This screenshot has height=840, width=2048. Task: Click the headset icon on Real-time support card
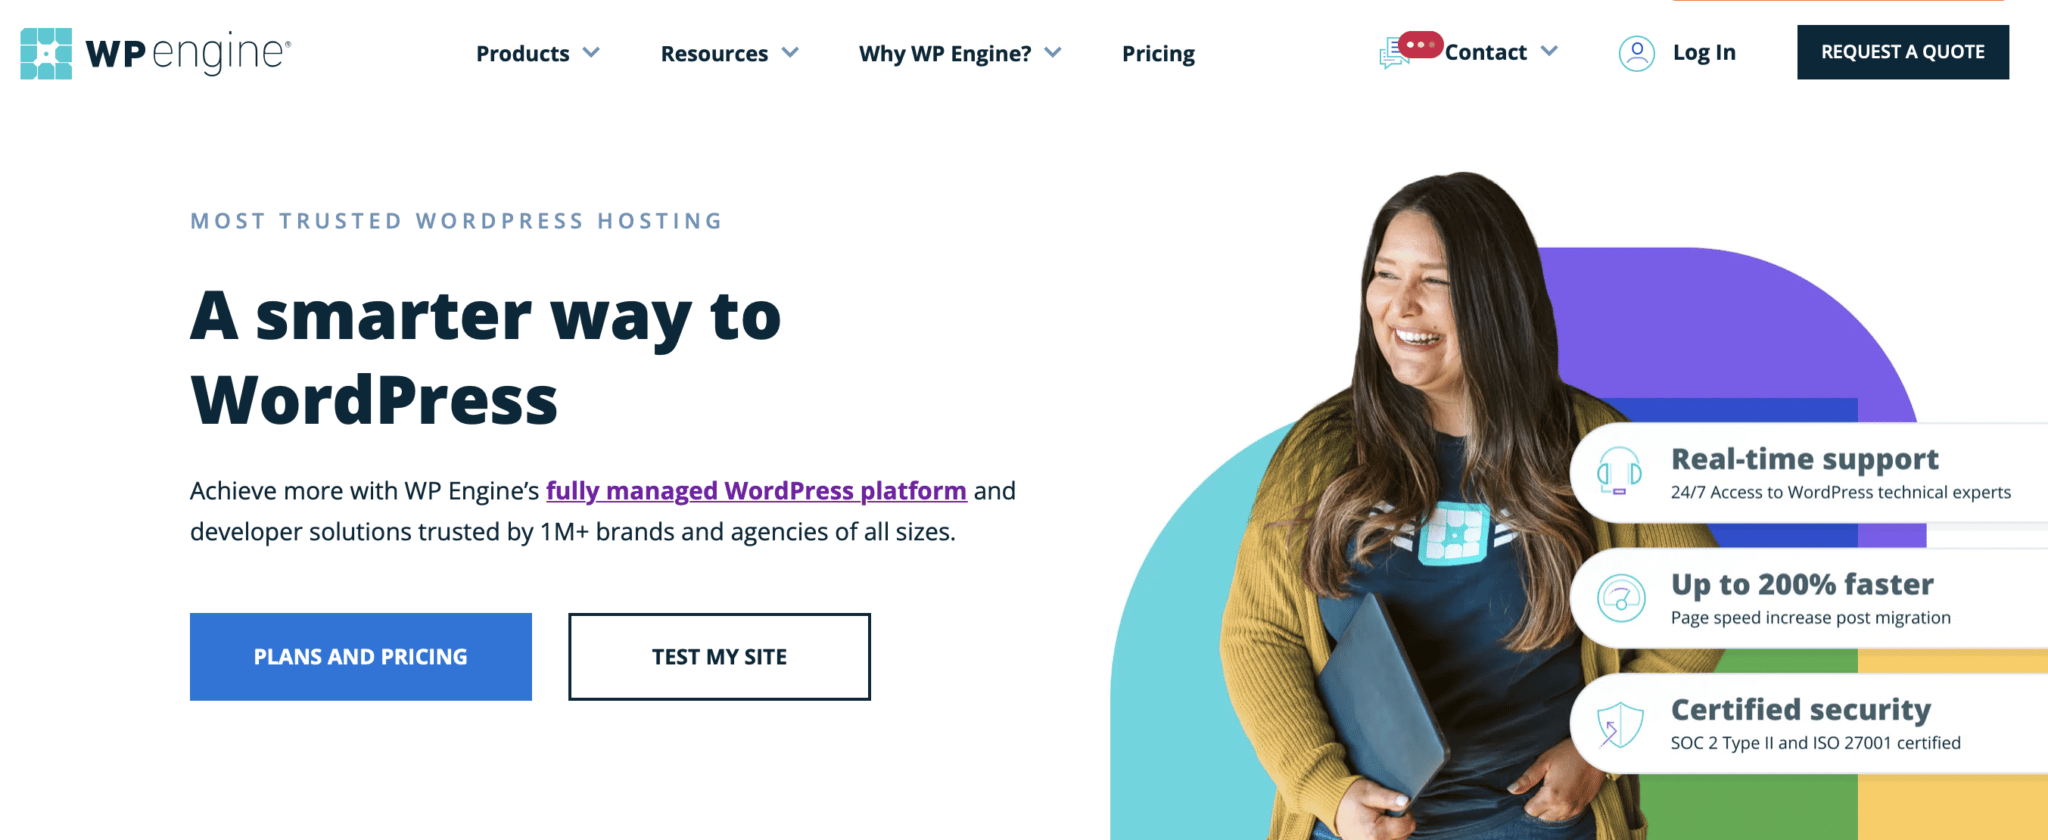(1619, 472)
